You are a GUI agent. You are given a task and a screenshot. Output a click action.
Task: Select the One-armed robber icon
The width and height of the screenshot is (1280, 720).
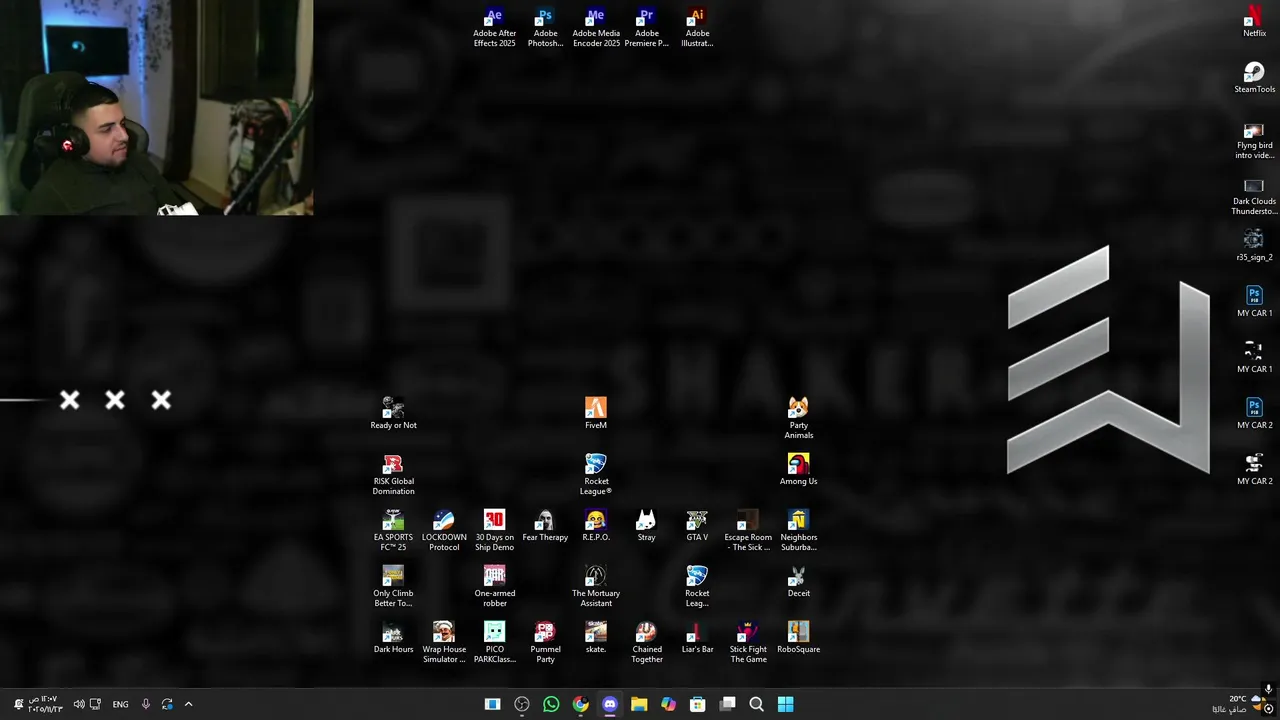[x=494, y=587]
